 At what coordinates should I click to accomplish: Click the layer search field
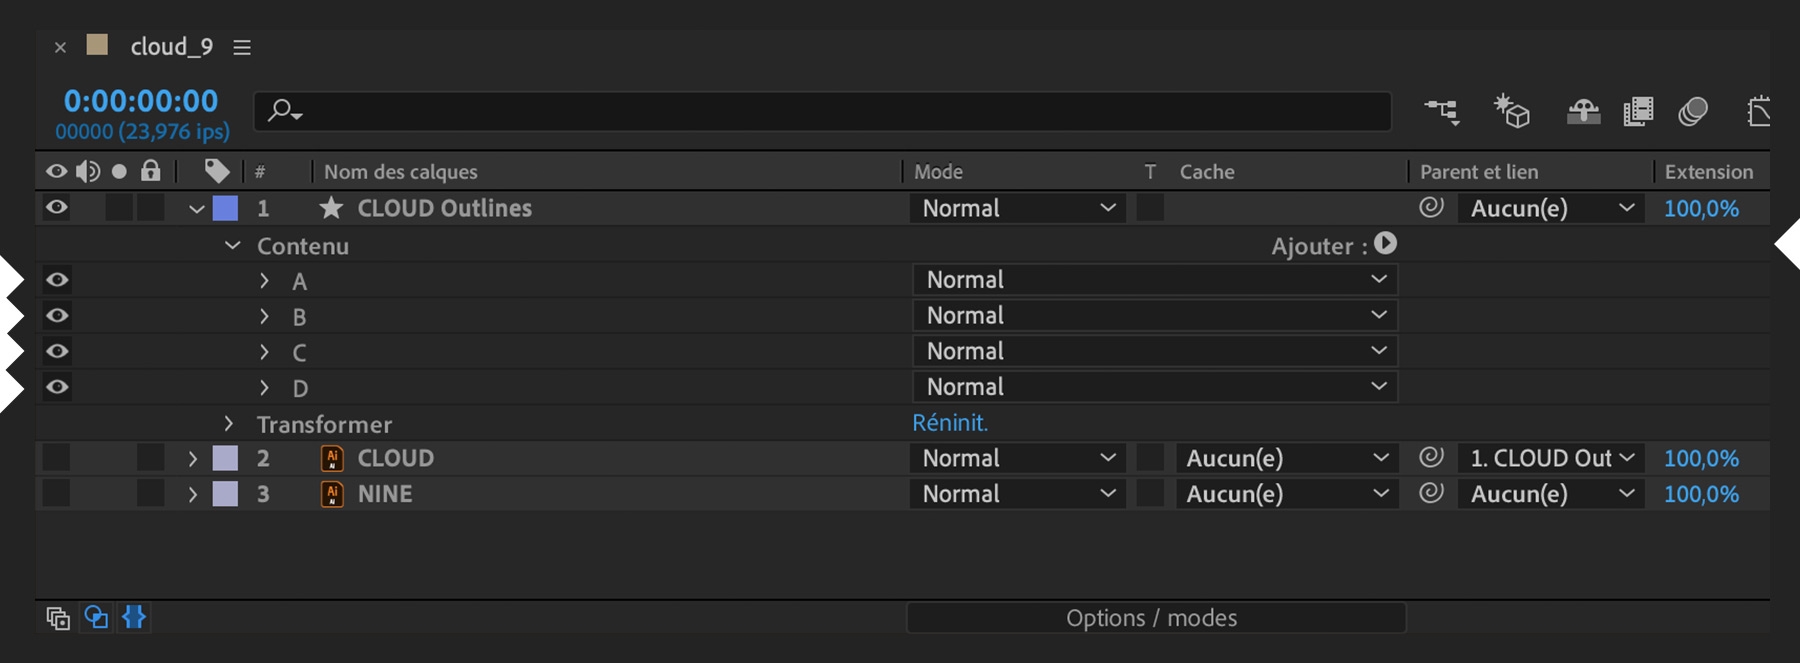tap(830, 111)
